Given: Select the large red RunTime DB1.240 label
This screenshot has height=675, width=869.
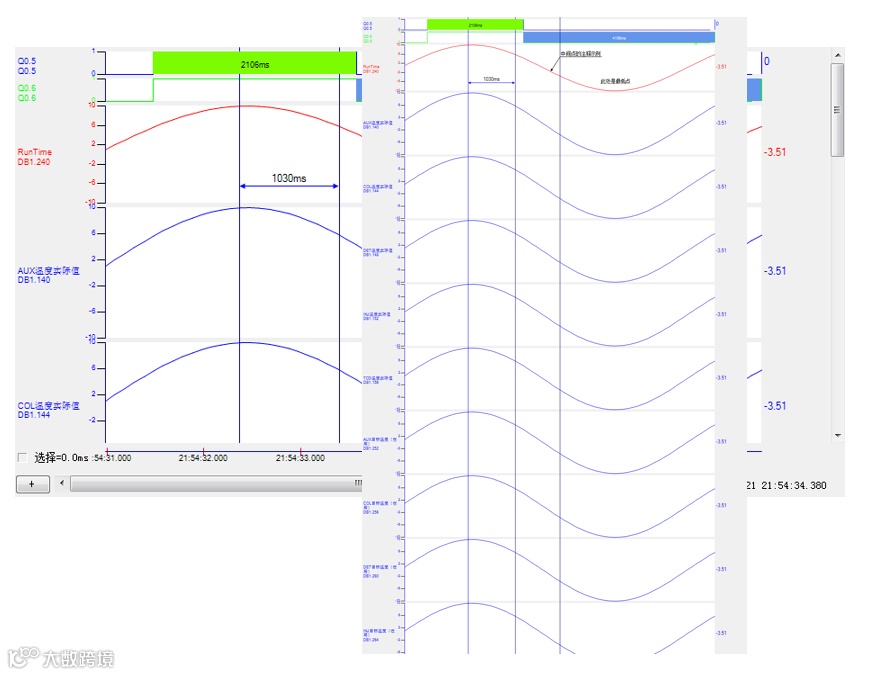Looking at the screenshot, I should tap(34, 157).
